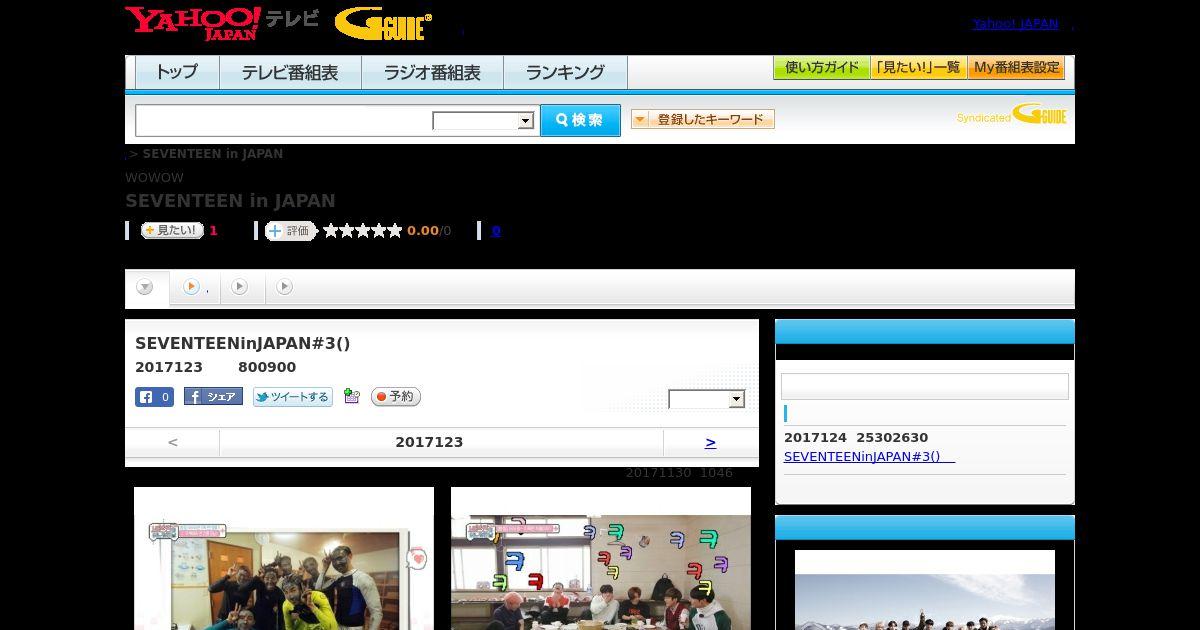Viewport: 1200px width, 630px height.
Task: Open the トップ tab
Action: [x=177, y=72]
